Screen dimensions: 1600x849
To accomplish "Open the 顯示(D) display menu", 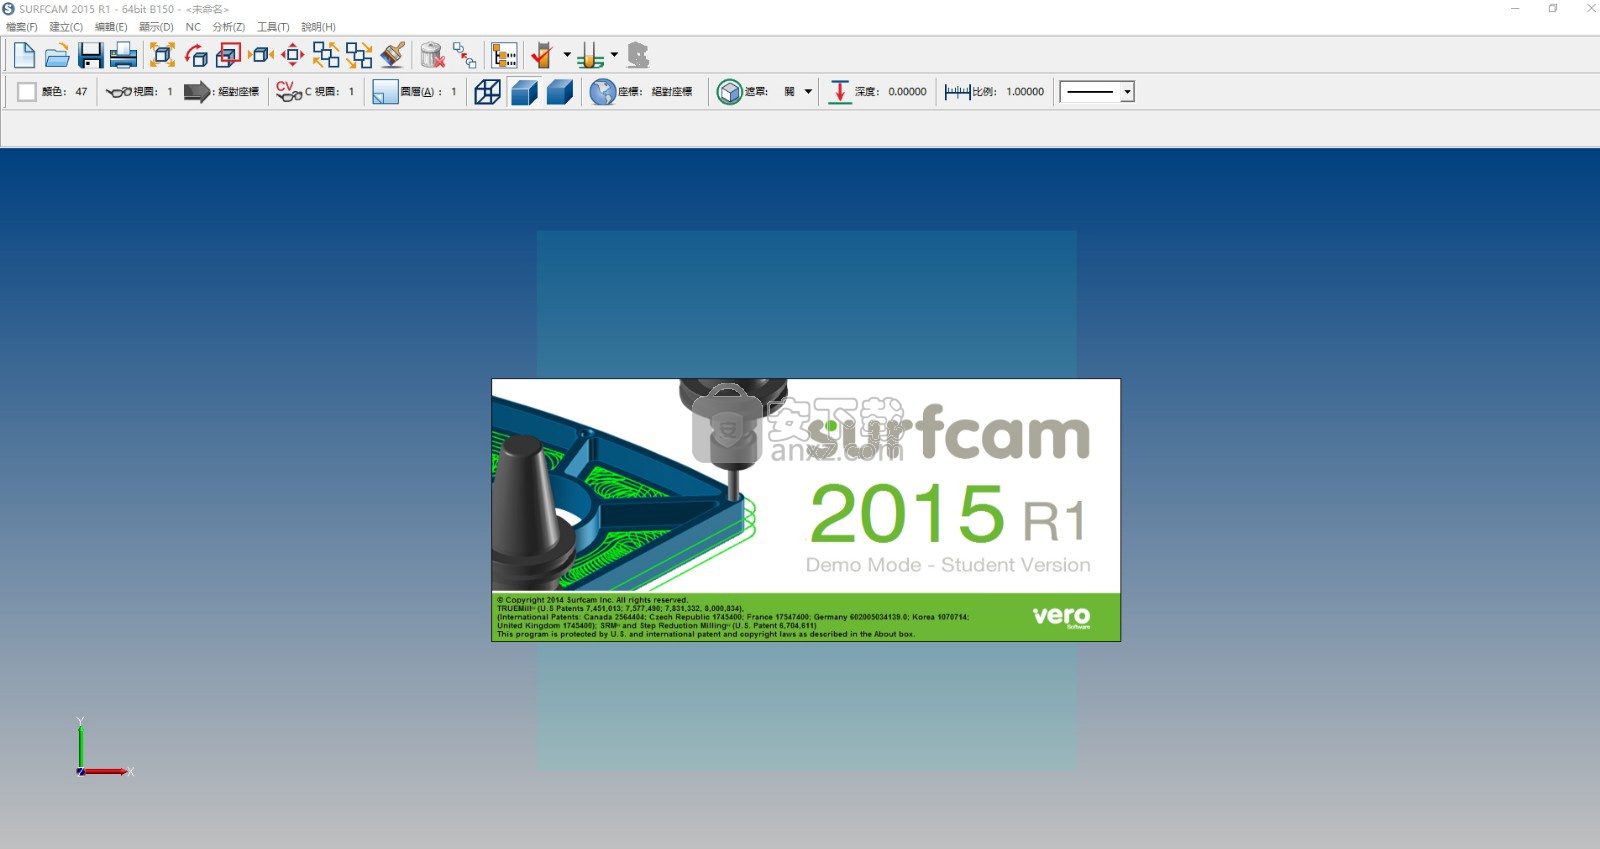I will 156,27.
